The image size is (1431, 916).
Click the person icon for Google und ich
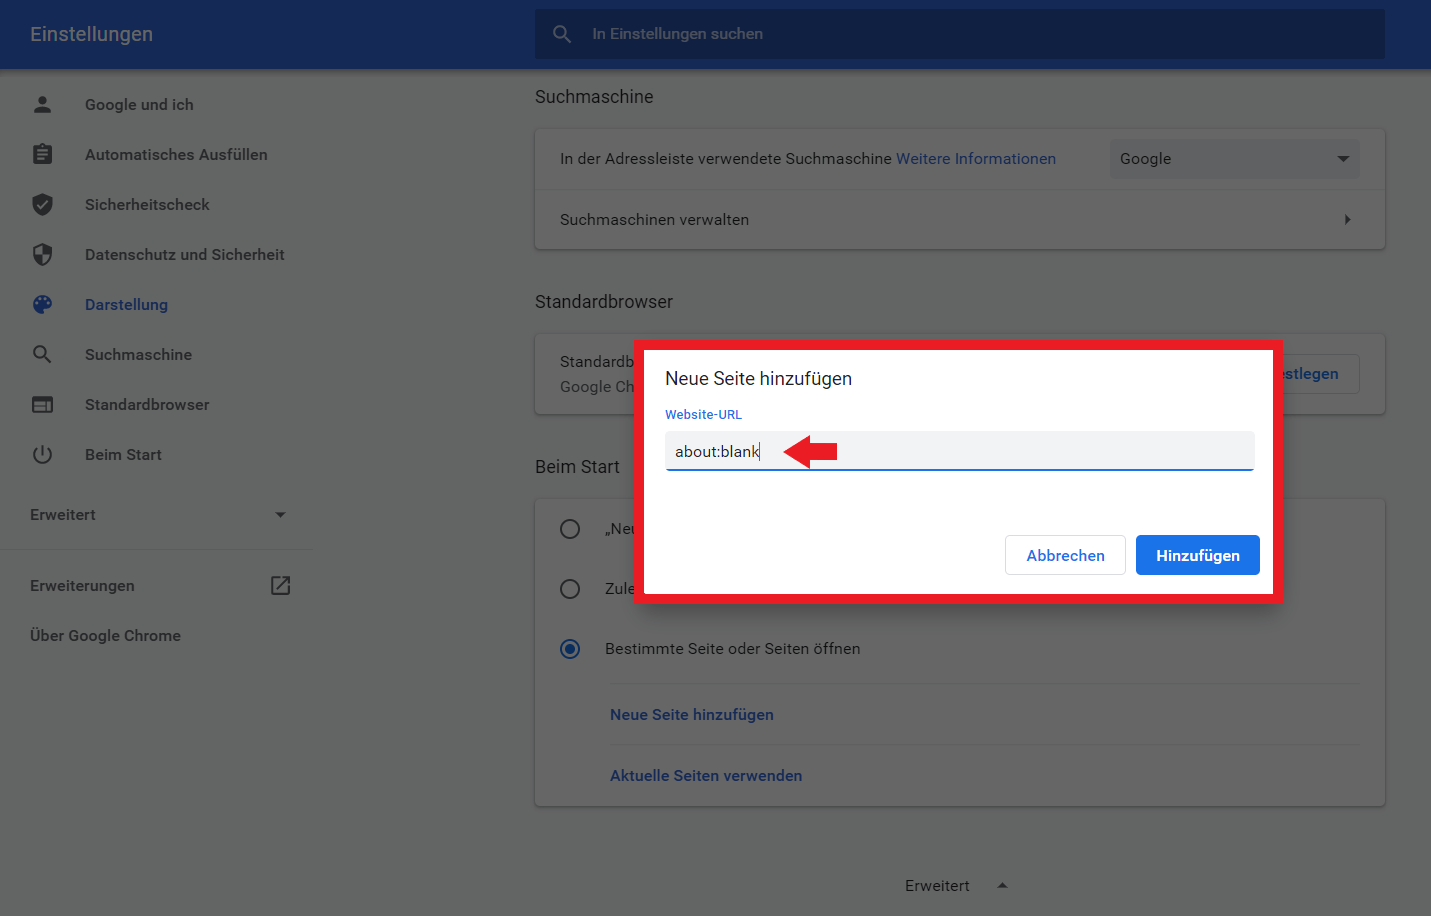click(x=42, y=104)
